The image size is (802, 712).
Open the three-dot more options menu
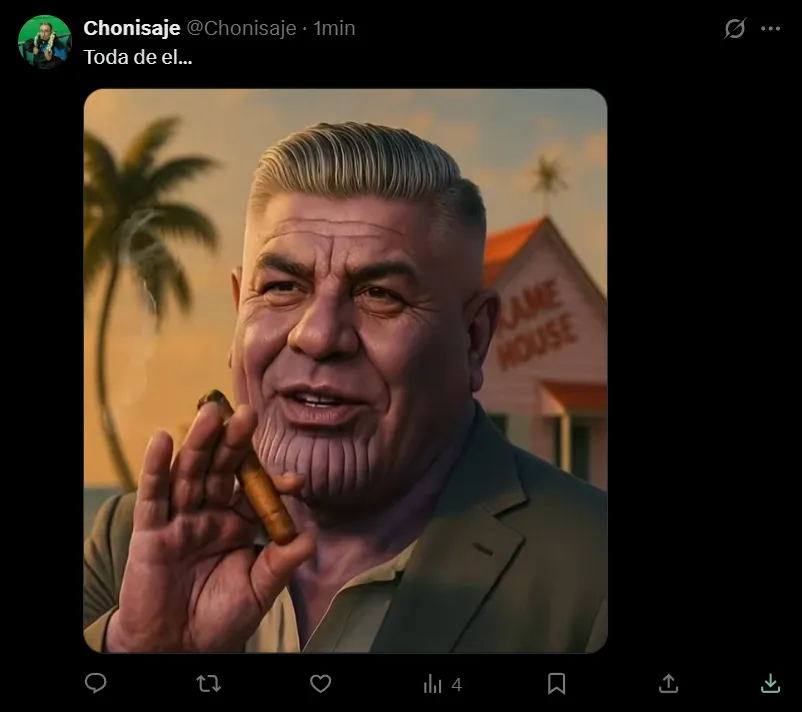[770, 28]
